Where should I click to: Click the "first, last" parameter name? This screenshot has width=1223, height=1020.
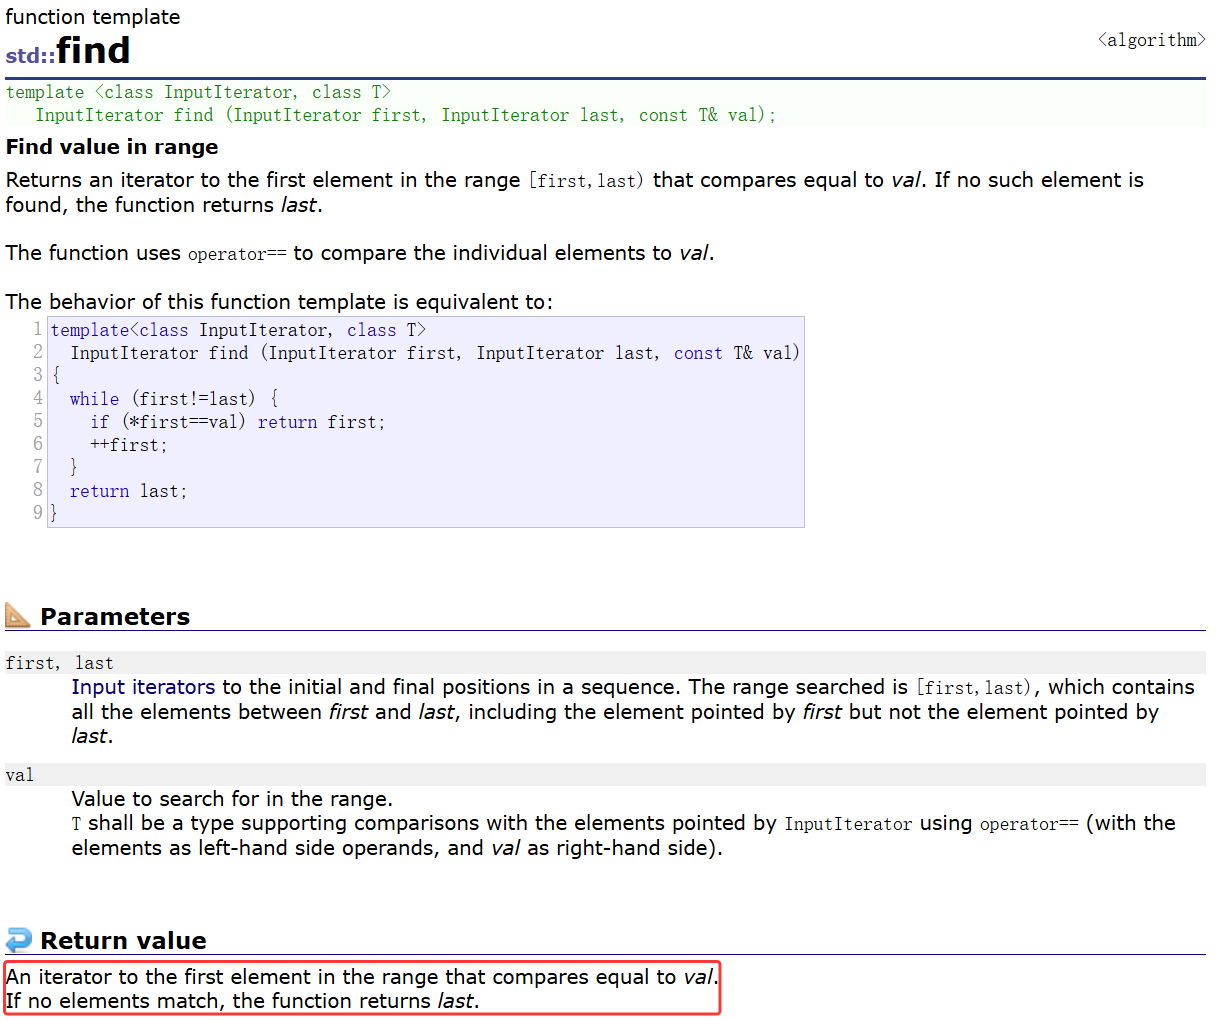[59, 663]
